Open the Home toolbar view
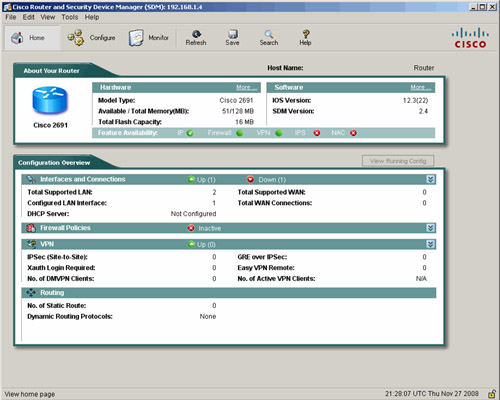The width and height of the screenshot is (500, 400). (x=32, y=38)
